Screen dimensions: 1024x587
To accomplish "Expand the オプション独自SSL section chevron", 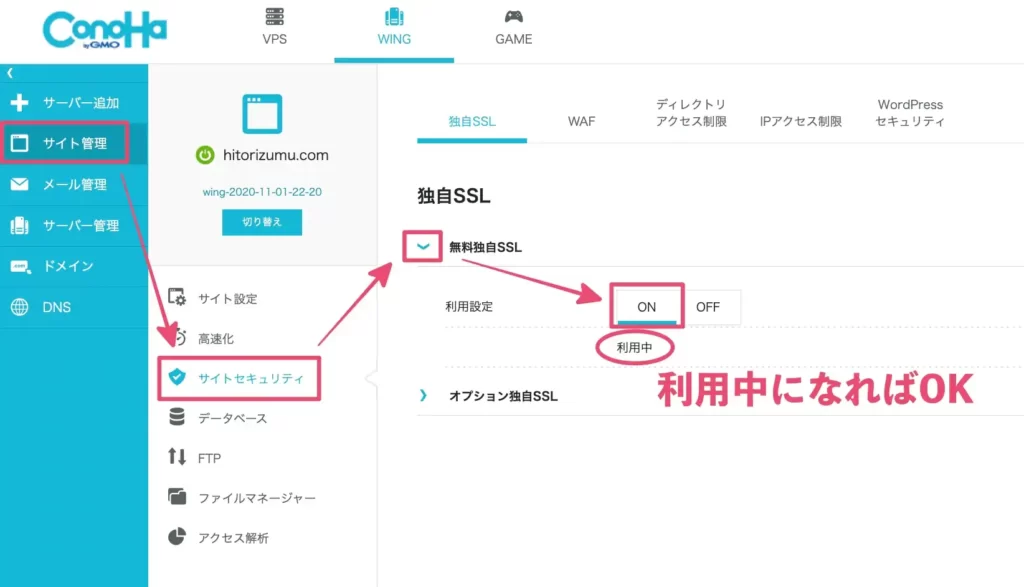I will (423, 396).
